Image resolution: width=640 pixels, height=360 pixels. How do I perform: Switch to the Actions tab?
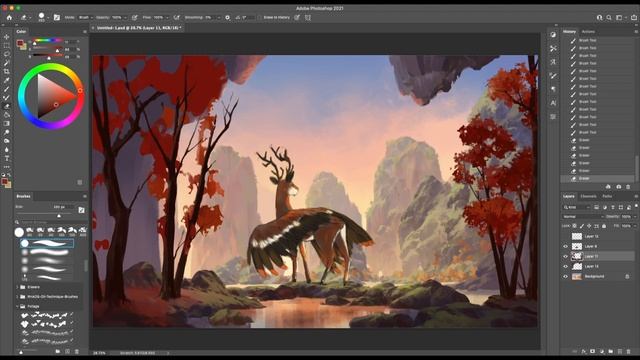(x=588, y=31)
